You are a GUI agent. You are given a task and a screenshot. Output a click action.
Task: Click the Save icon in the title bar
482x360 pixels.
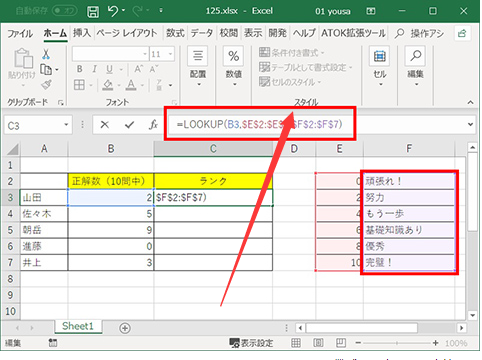click(93, 12)
